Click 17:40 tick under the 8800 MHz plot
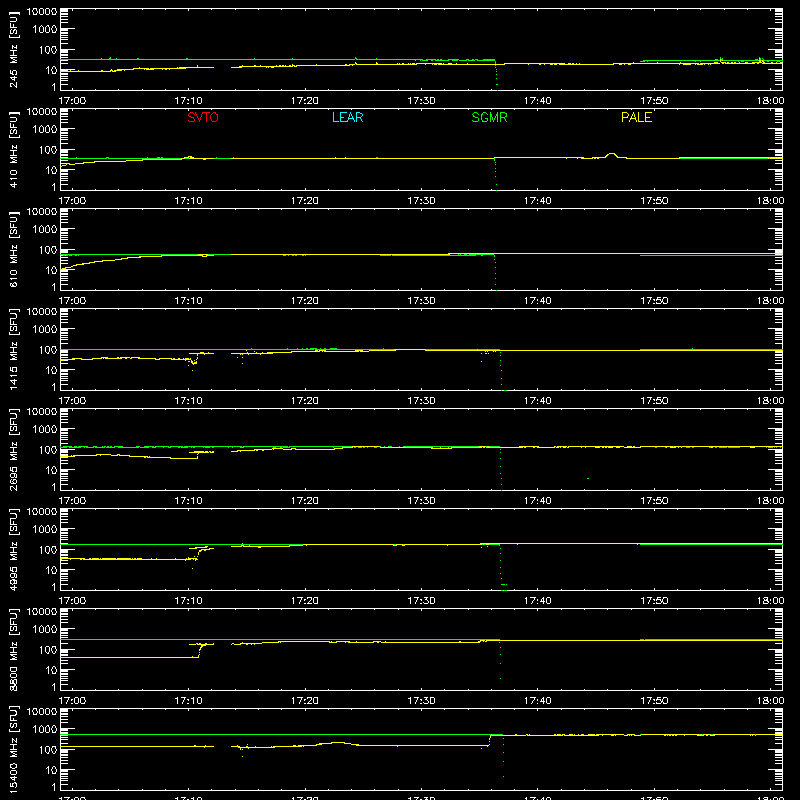This screenshot has height=800, width=800. 537,701
